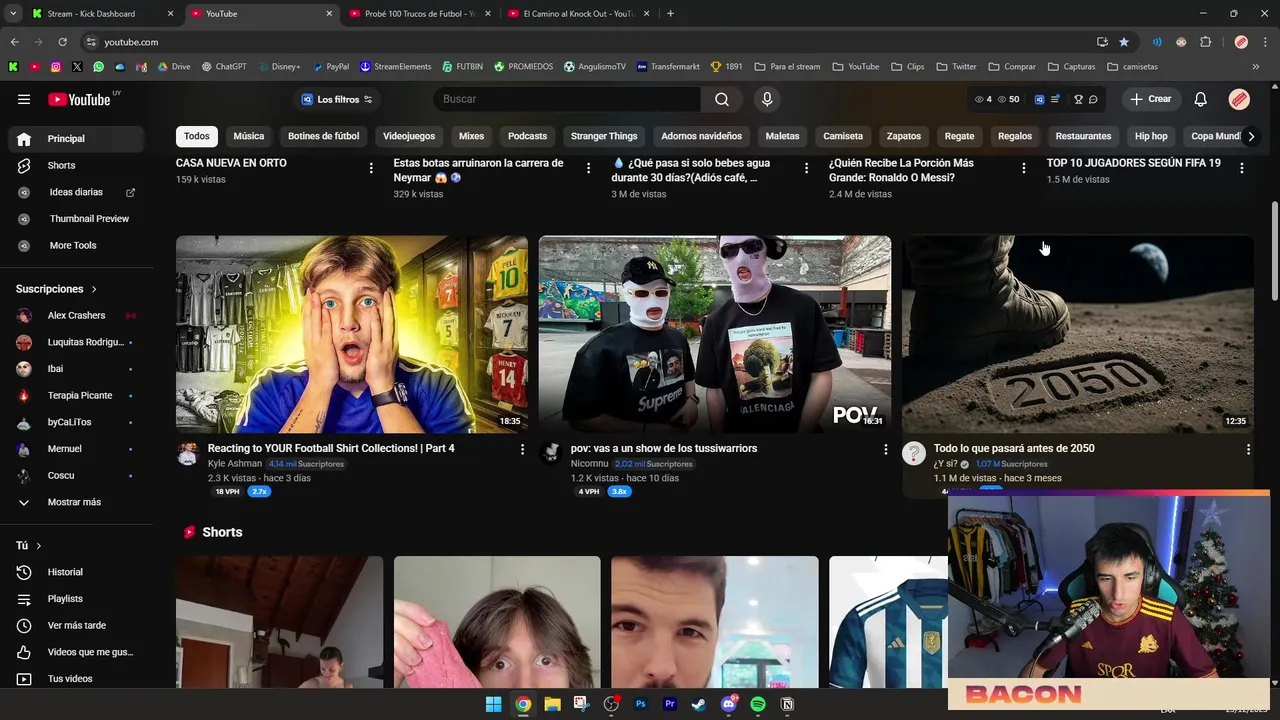Image resolution: width=1280 pixels, height=720 pixels.
Task: Open Terapia Picante subscription channel
Action: (x=76, y=395)
